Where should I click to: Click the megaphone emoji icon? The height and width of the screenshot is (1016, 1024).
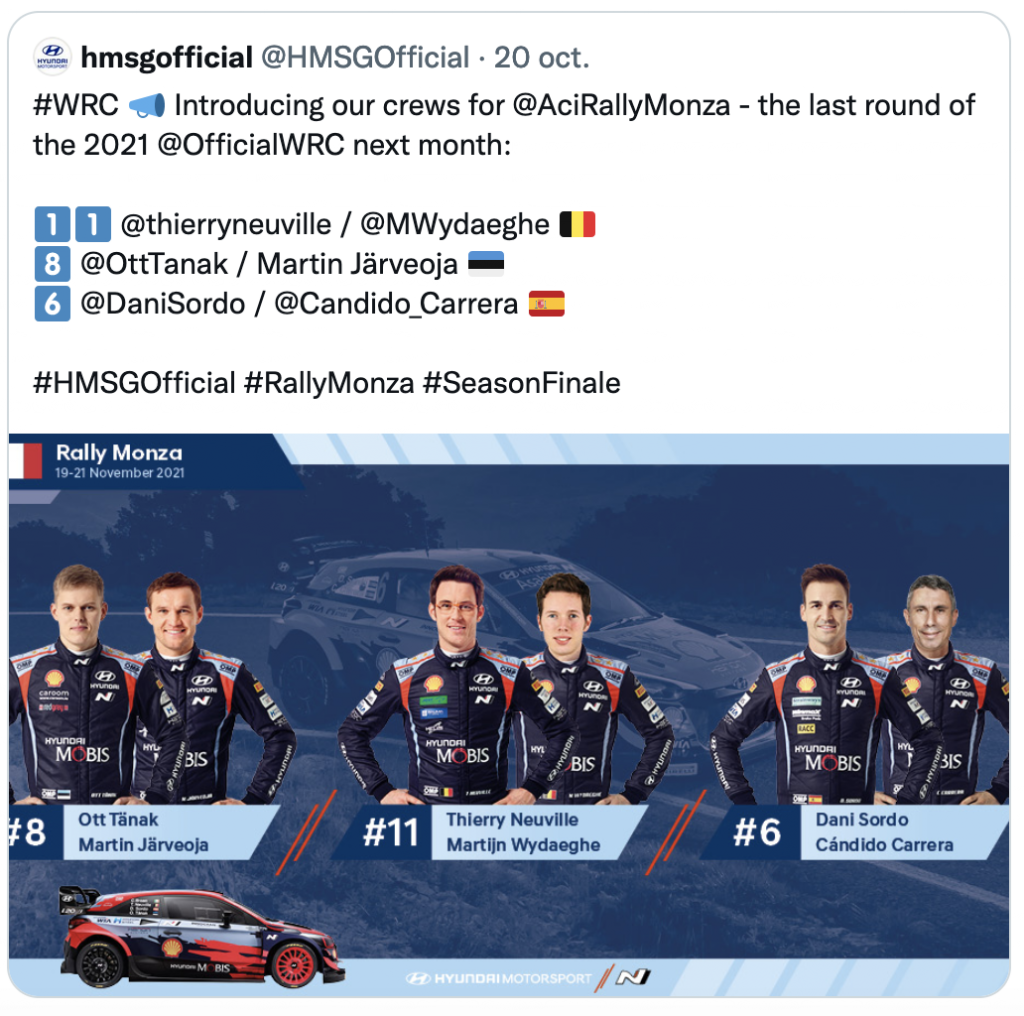147,105
